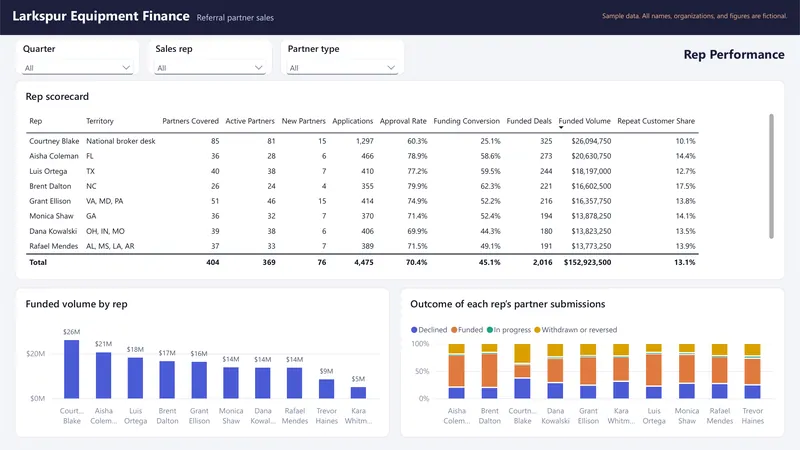This screenshot has height=450, width=800.
Task: Click the Larkspur Equipment Finance title
Action: click(101, 16)
